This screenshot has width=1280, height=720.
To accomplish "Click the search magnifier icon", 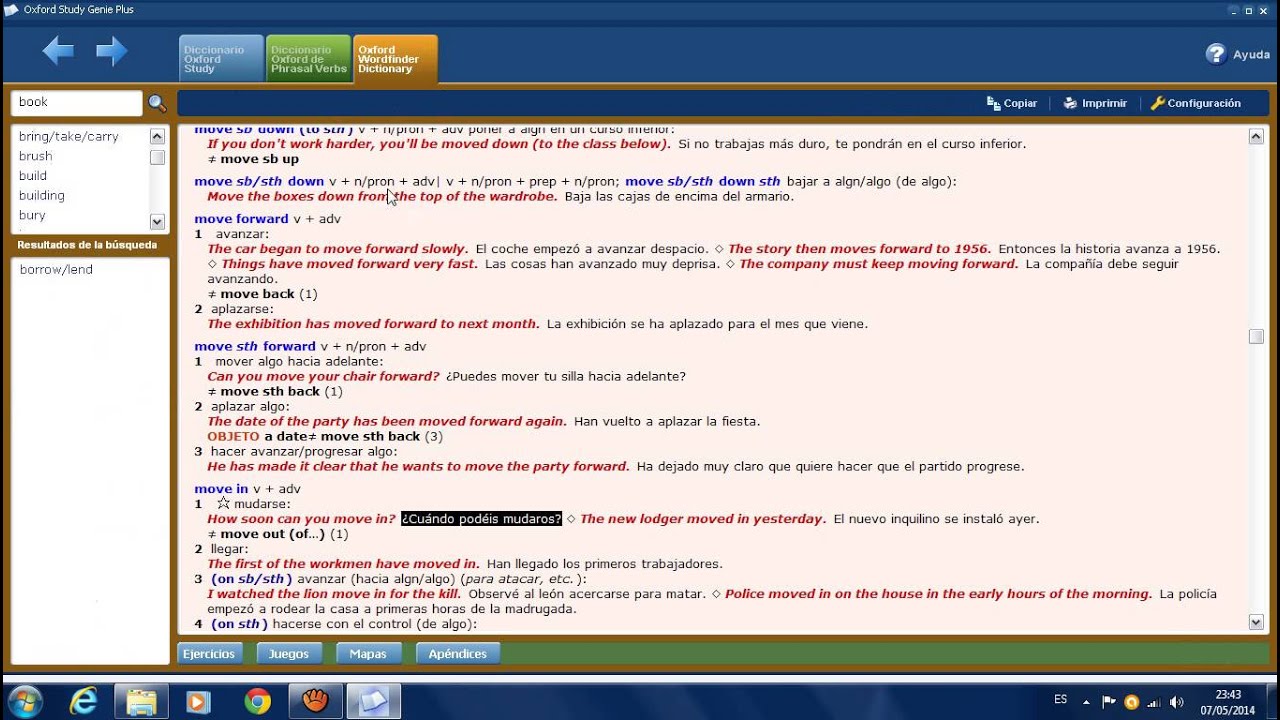I will pos(157,103).
